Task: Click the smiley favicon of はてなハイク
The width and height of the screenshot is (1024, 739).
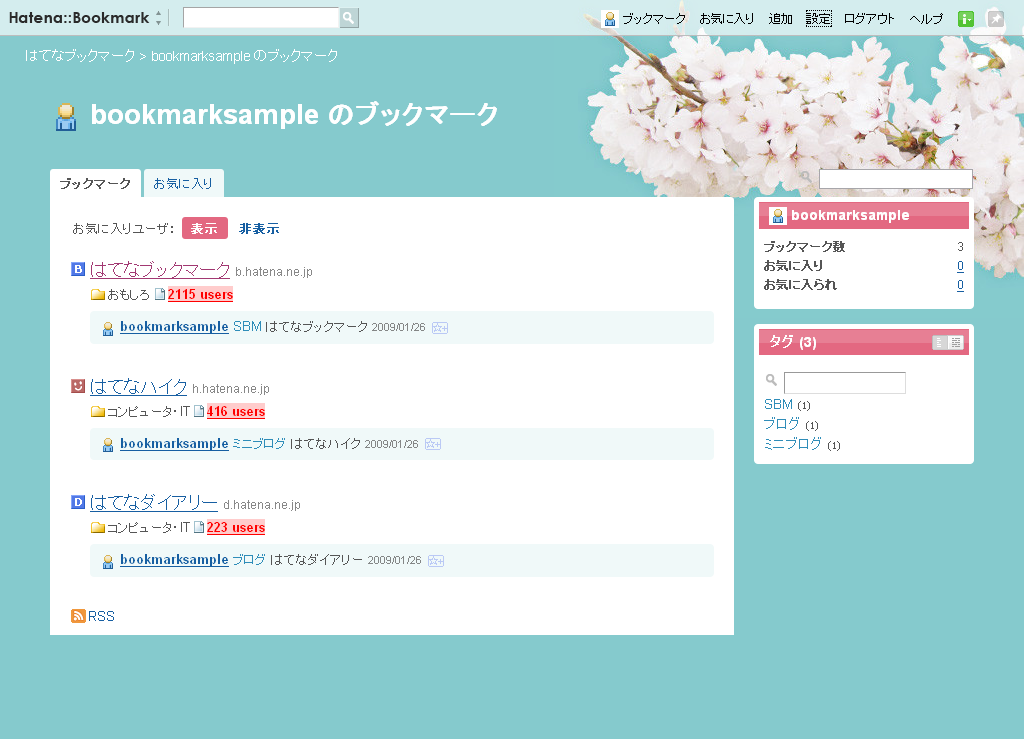Action: (x=78, y=386)
